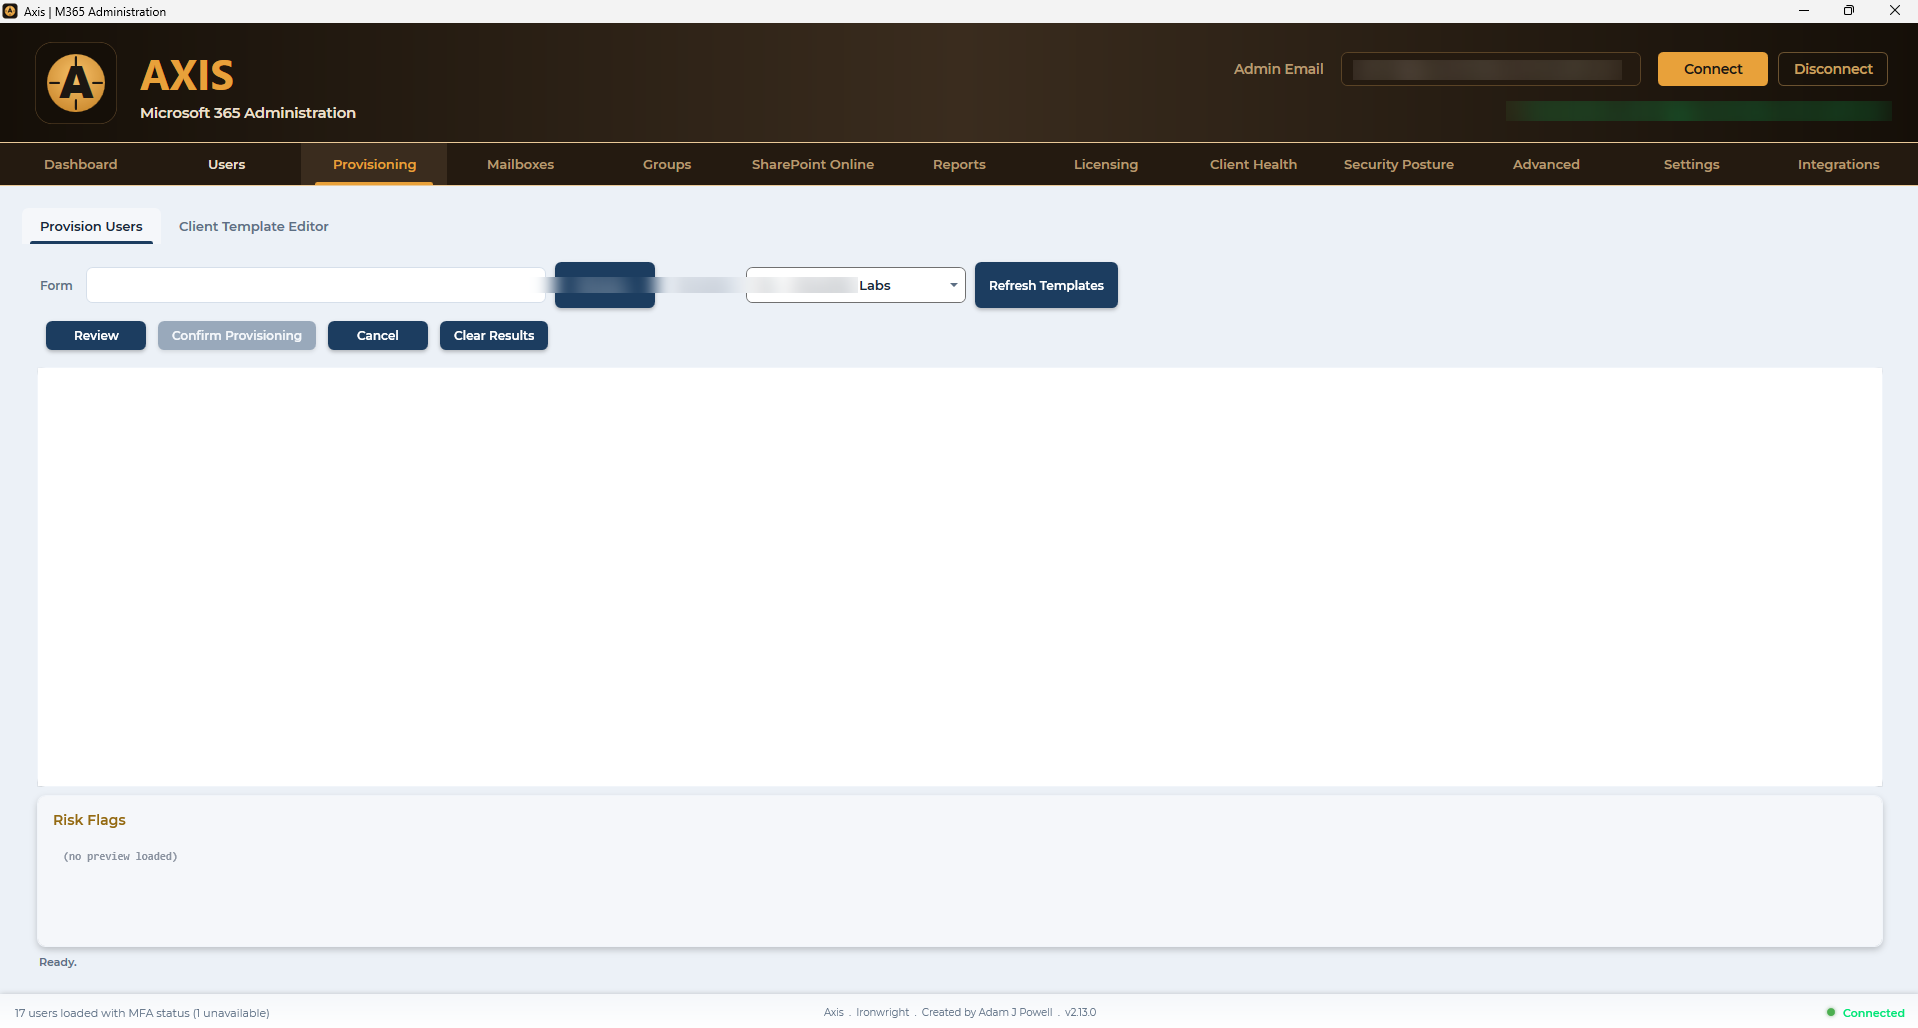Click into the Form text field
1918x1028 pixels.
pos(316,285)
